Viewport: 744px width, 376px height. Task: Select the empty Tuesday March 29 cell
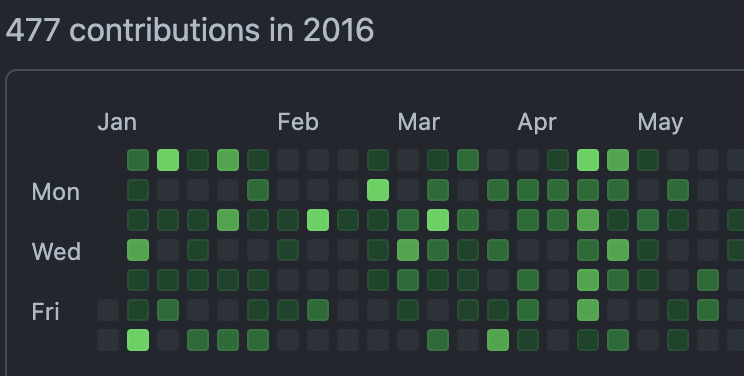498,220
